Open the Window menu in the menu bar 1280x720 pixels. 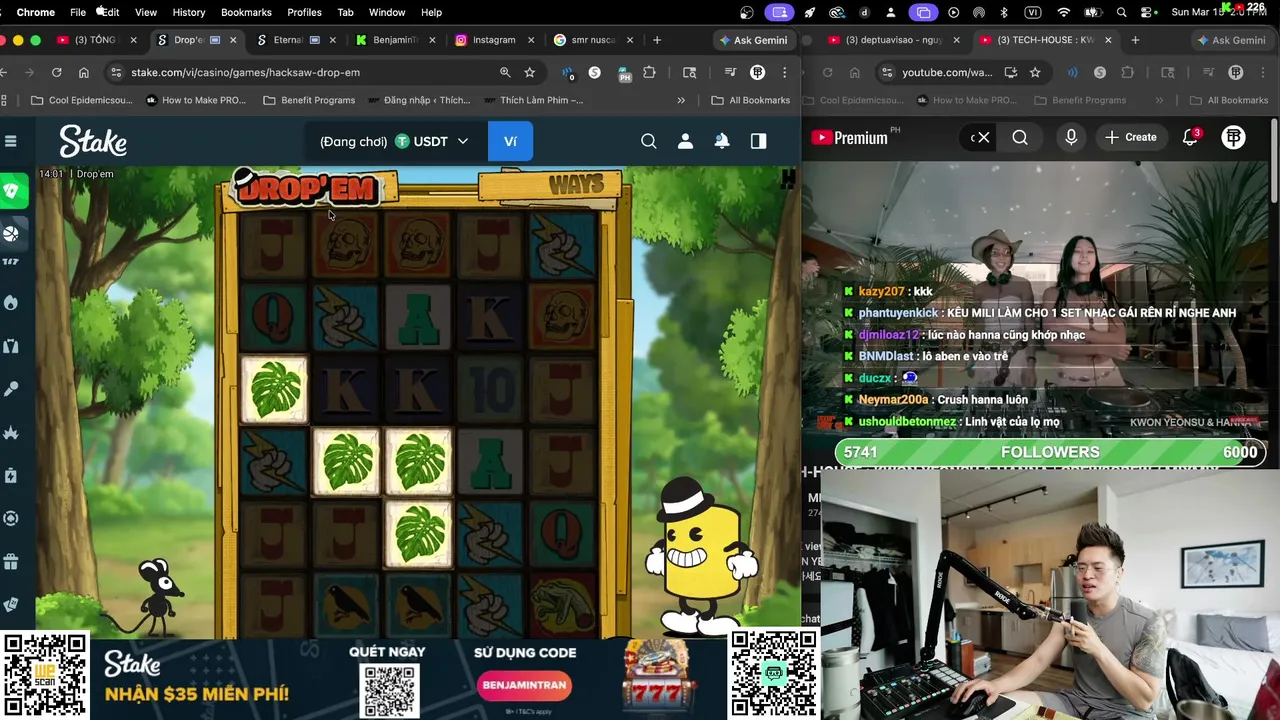[387, 12]
